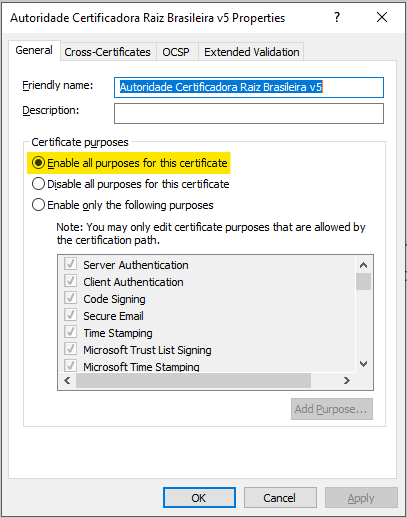Click the OK button
407x518 pixels.
[x=199, y=498]
